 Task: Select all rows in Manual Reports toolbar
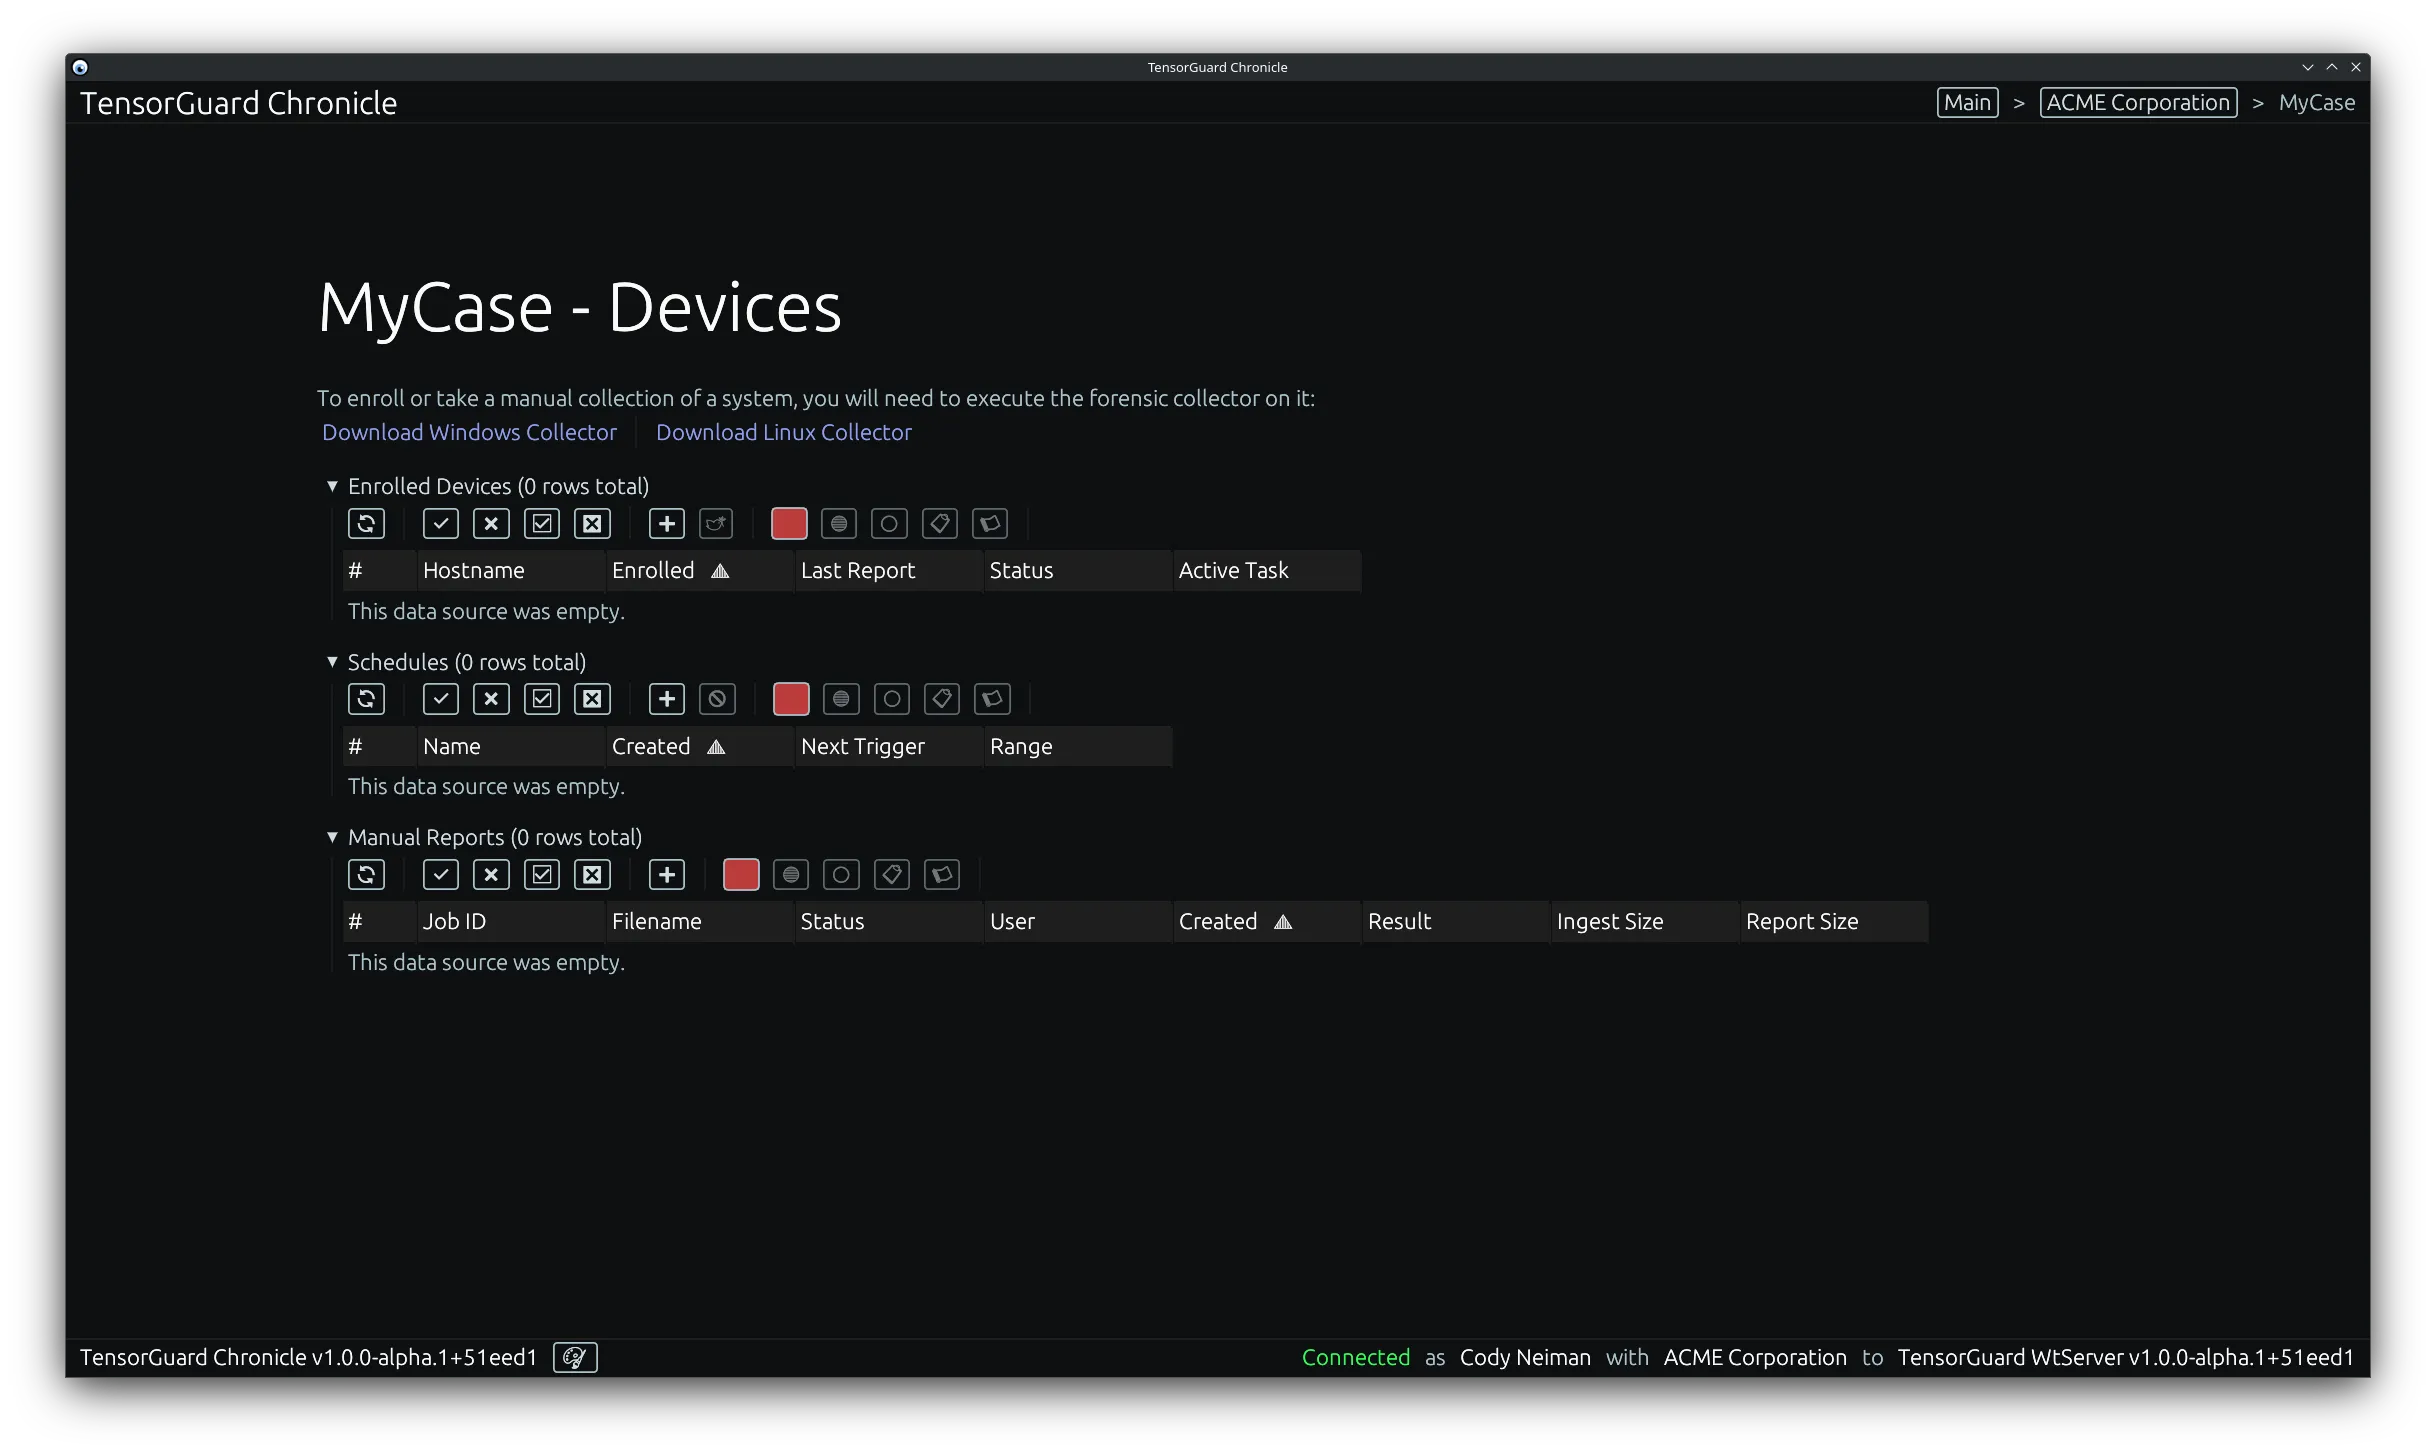pos(542,874)
